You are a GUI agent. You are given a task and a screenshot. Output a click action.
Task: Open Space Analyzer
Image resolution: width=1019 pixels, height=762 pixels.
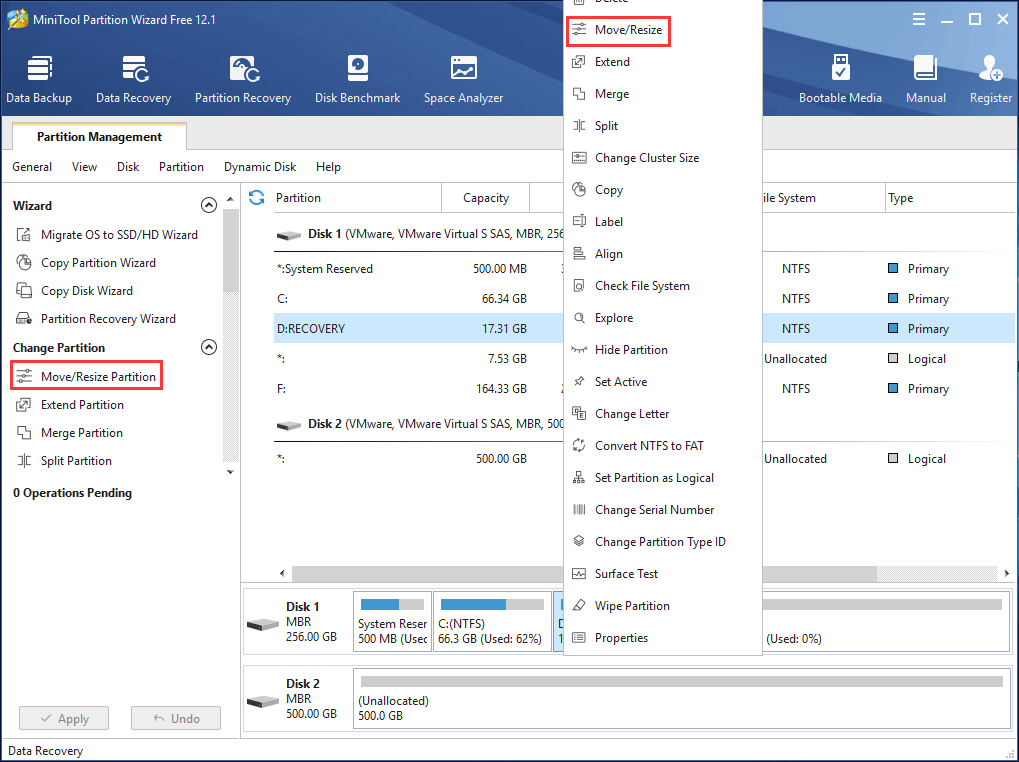(463, 79)
